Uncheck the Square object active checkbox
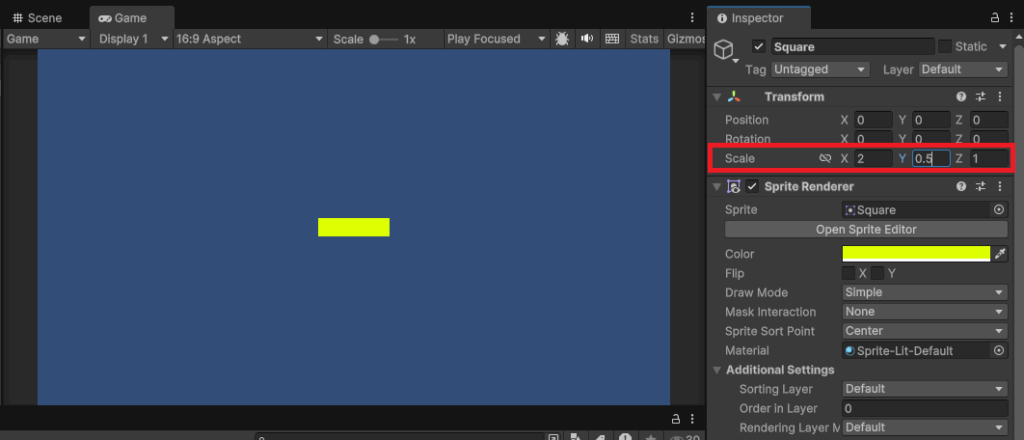Image resolution: width=1024 pixels, height=440 pixels. pyautogui.click(x=758, y=46)
